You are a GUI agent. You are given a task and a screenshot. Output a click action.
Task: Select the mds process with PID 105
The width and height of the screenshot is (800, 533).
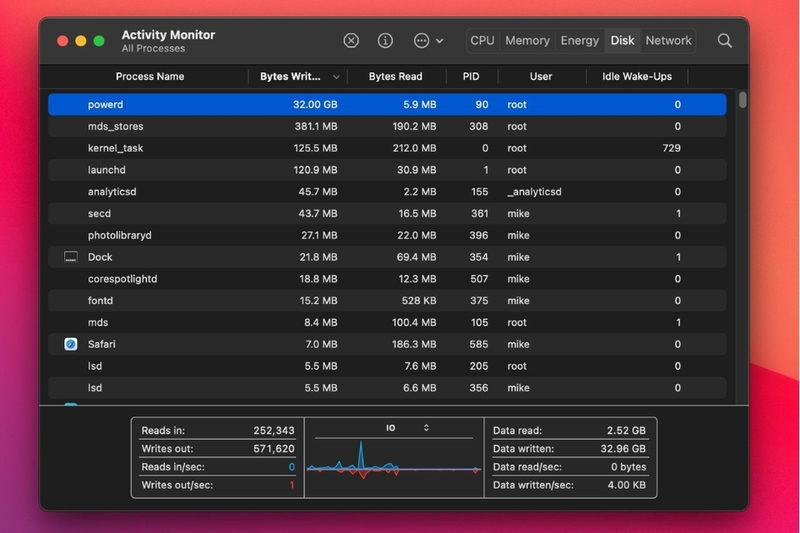[387, 323]
